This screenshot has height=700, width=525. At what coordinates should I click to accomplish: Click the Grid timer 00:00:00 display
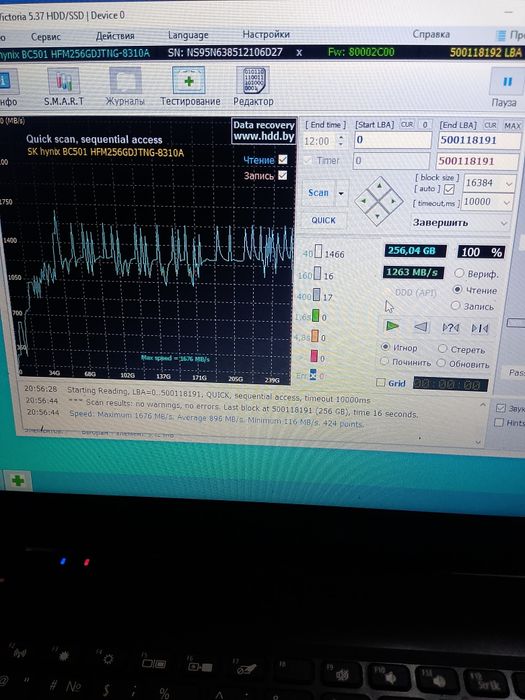[450, 384]
